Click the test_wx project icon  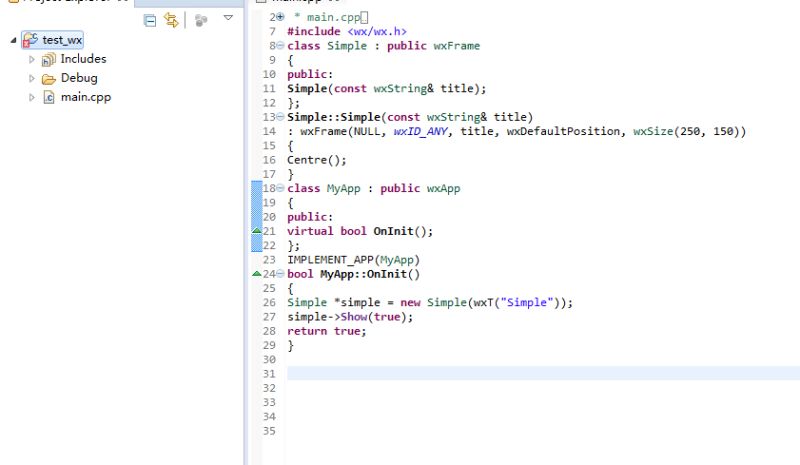[30, 40]
